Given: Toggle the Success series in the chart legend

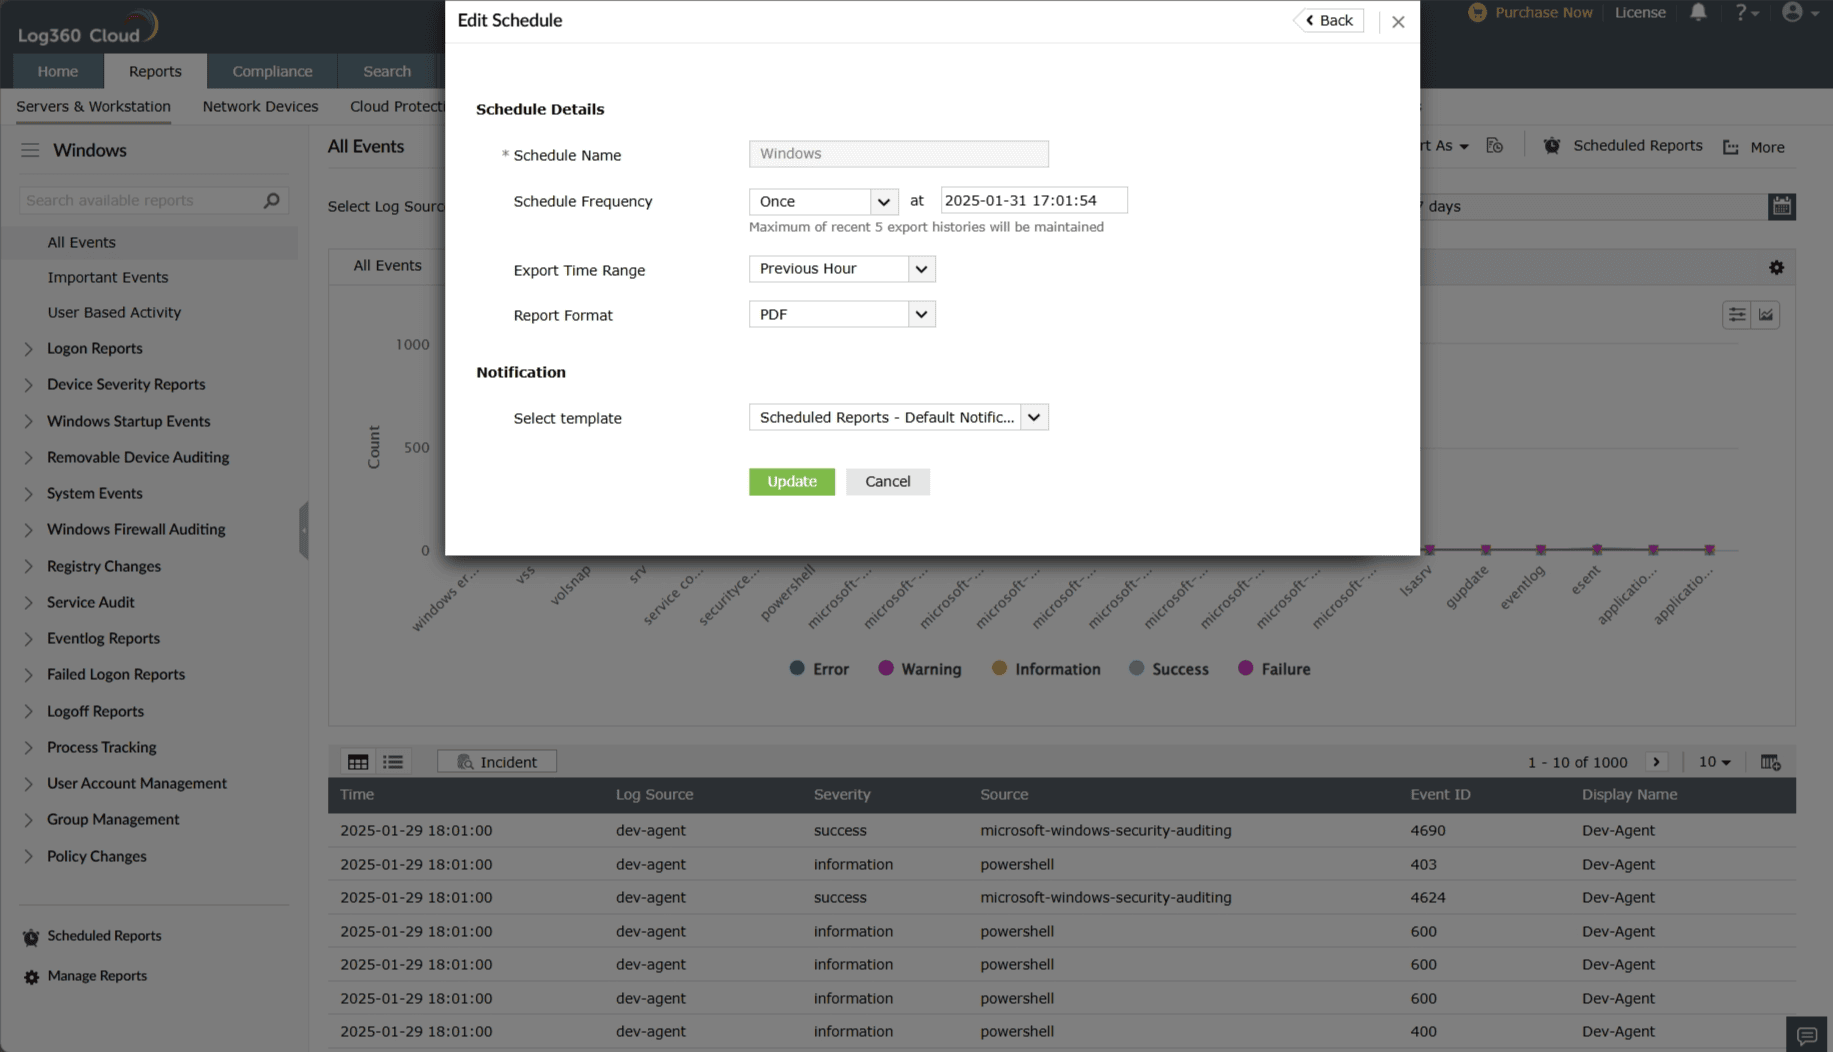Looking at the screenshot, I should click(x=1168, y=668).
